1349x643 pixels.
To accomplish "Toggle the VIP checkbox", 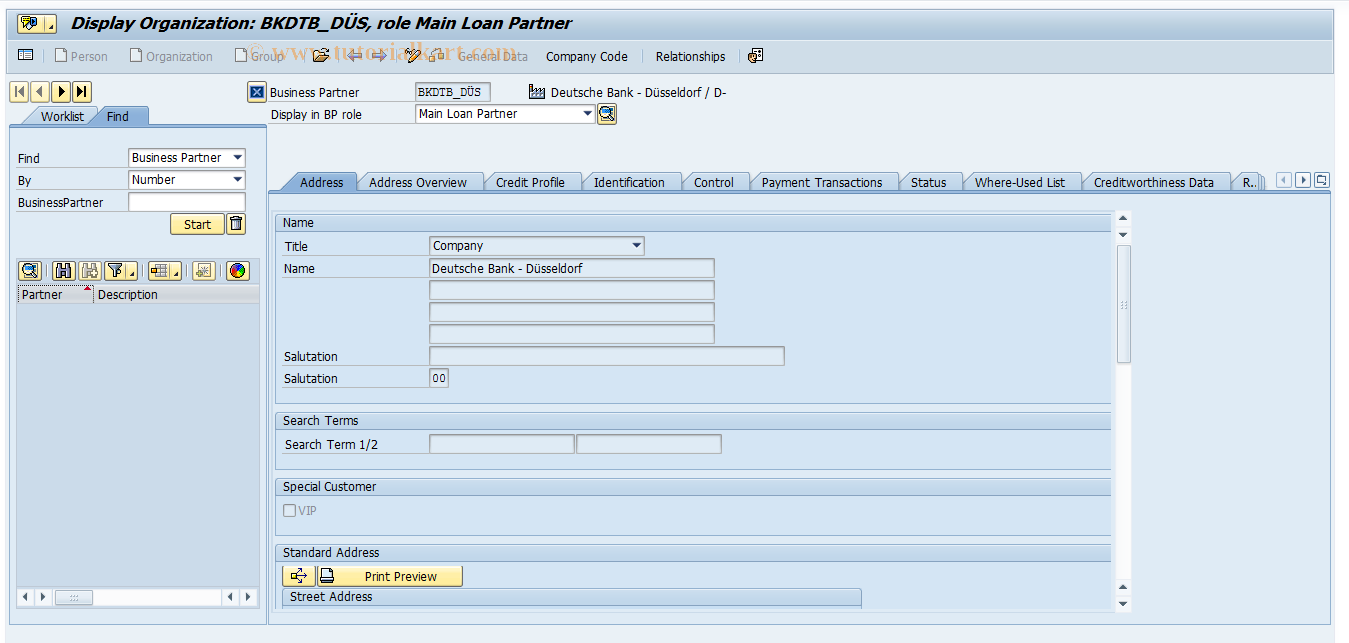I will (288, 509).
